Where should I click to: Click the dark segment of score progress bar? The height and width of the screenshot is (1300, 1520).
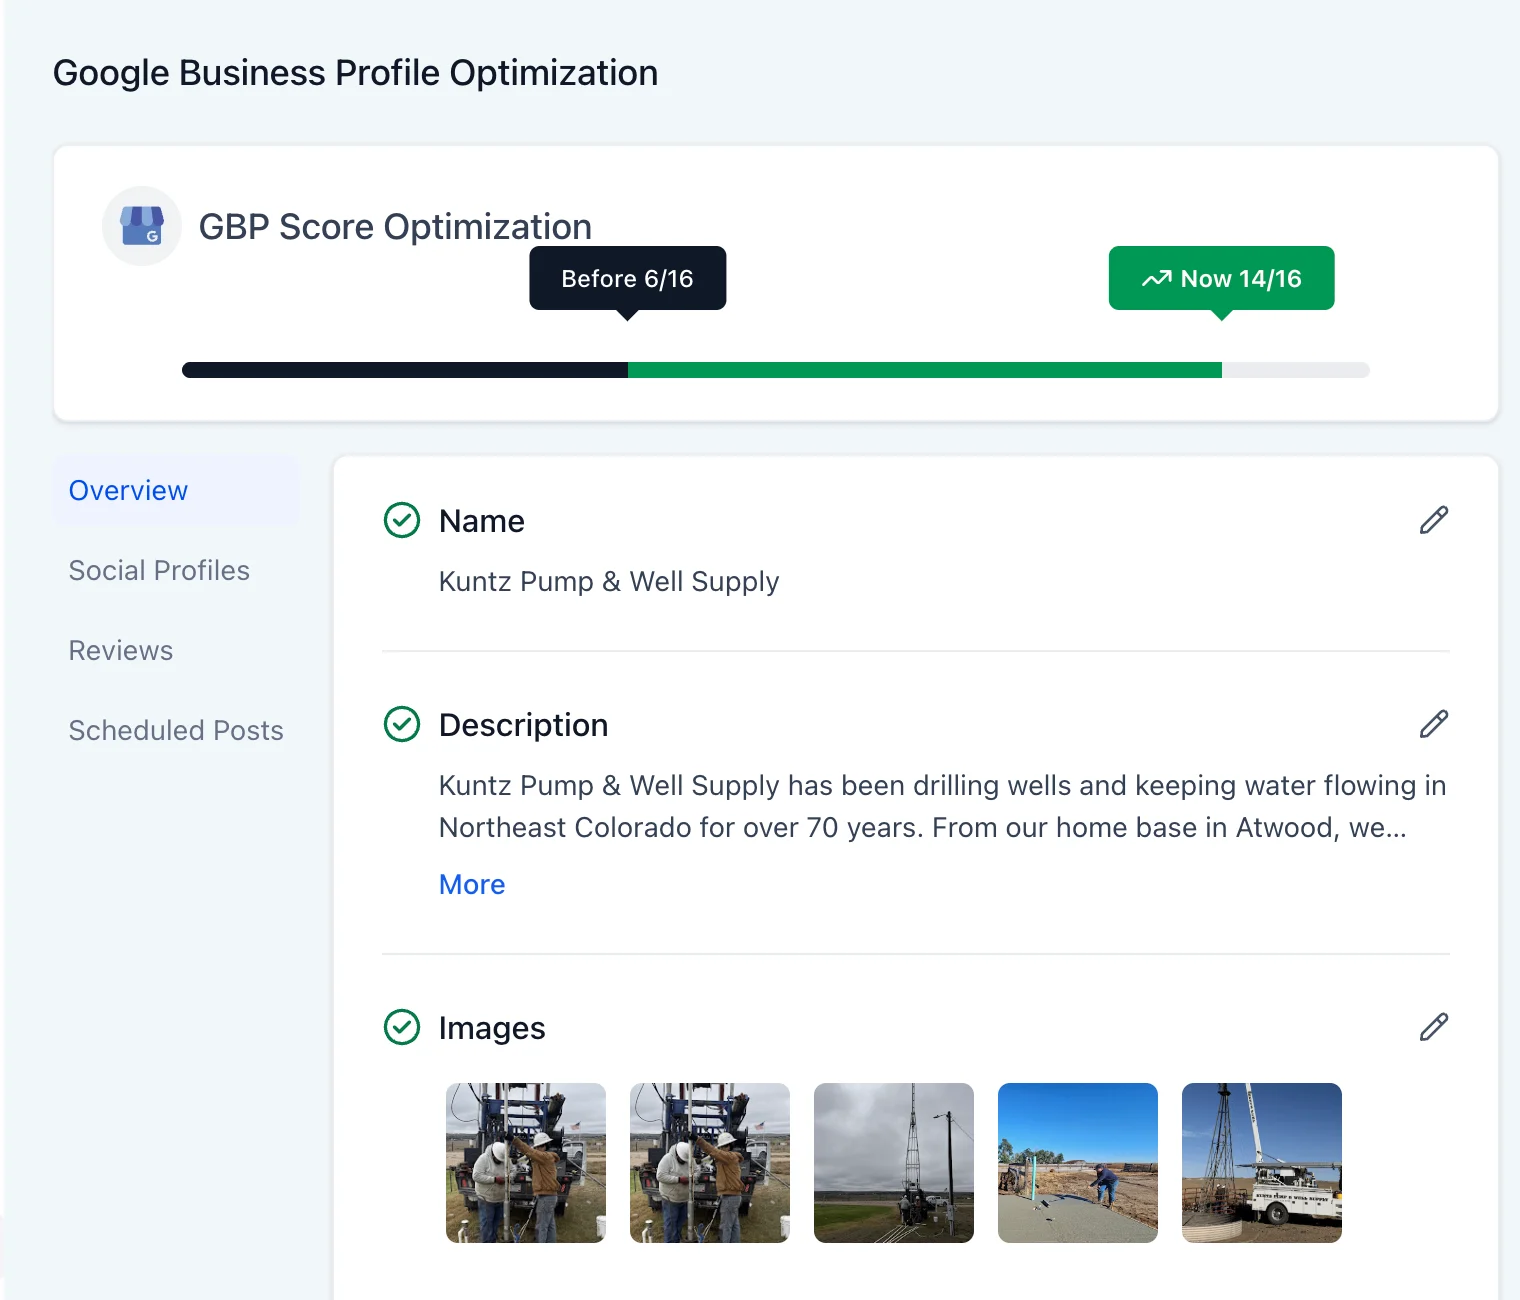(405, 370)
